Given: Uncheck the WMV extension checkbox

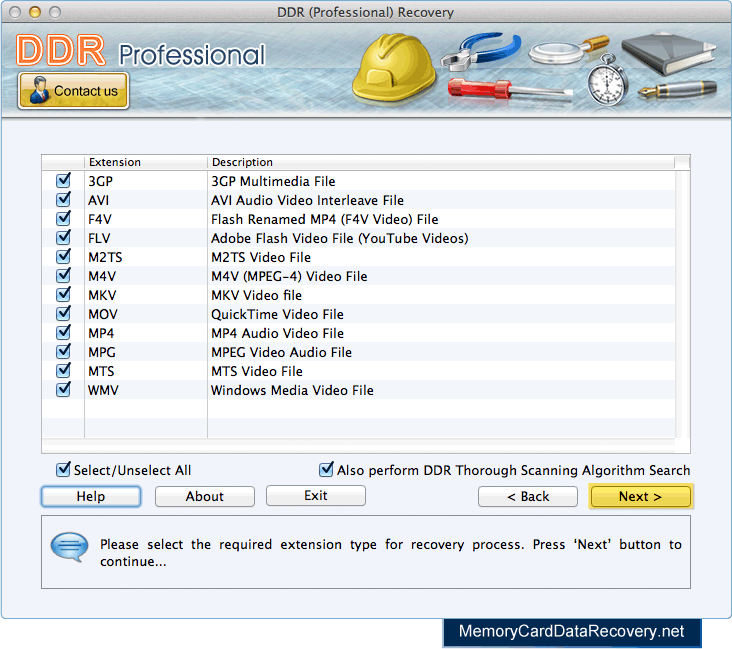Looking at the screenshot, I should coord(63,389).
